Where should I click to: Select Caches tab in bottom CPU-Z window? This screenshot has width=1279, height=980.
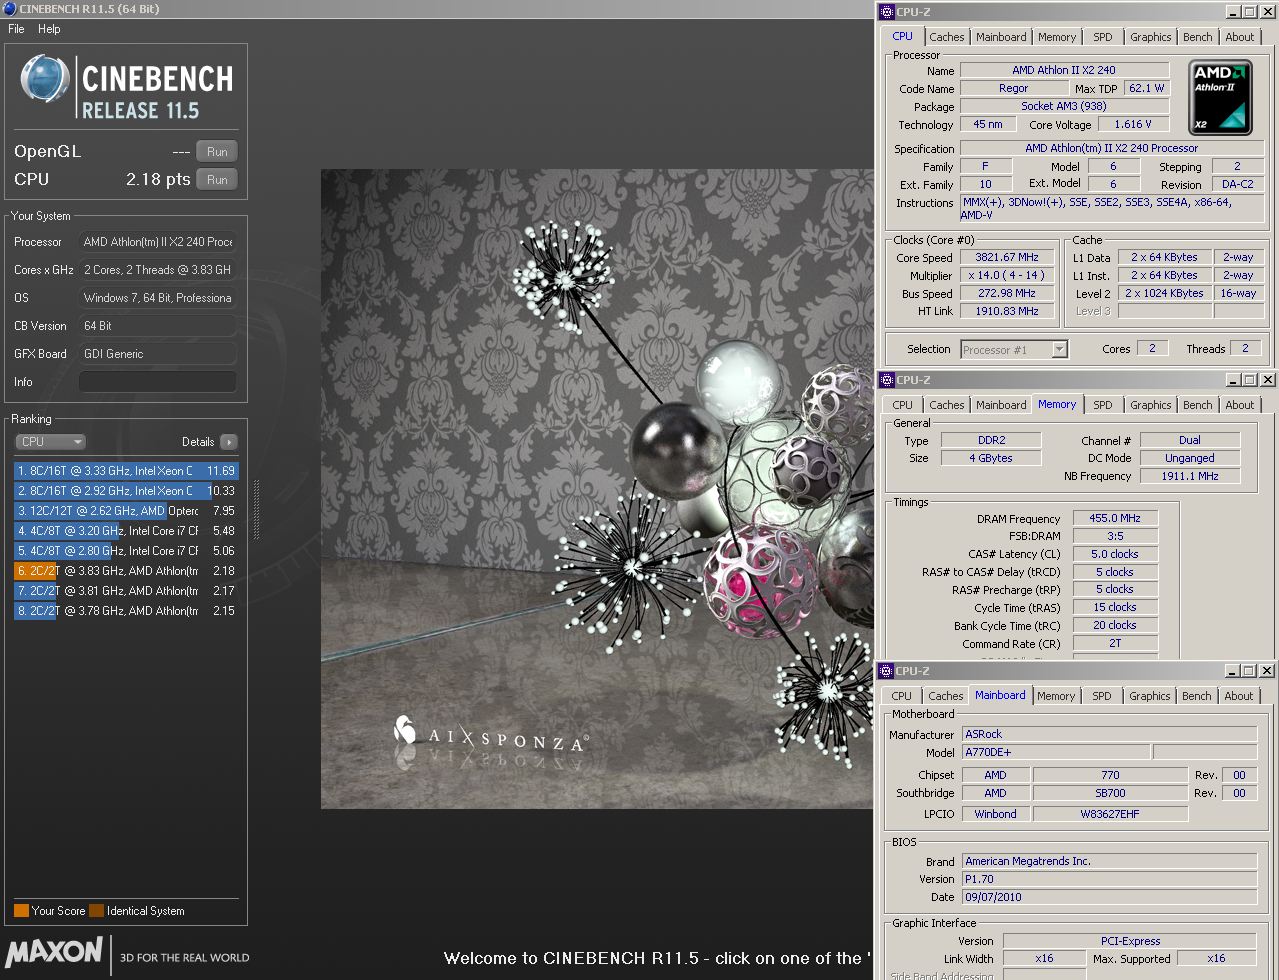[x=945, y=696]
